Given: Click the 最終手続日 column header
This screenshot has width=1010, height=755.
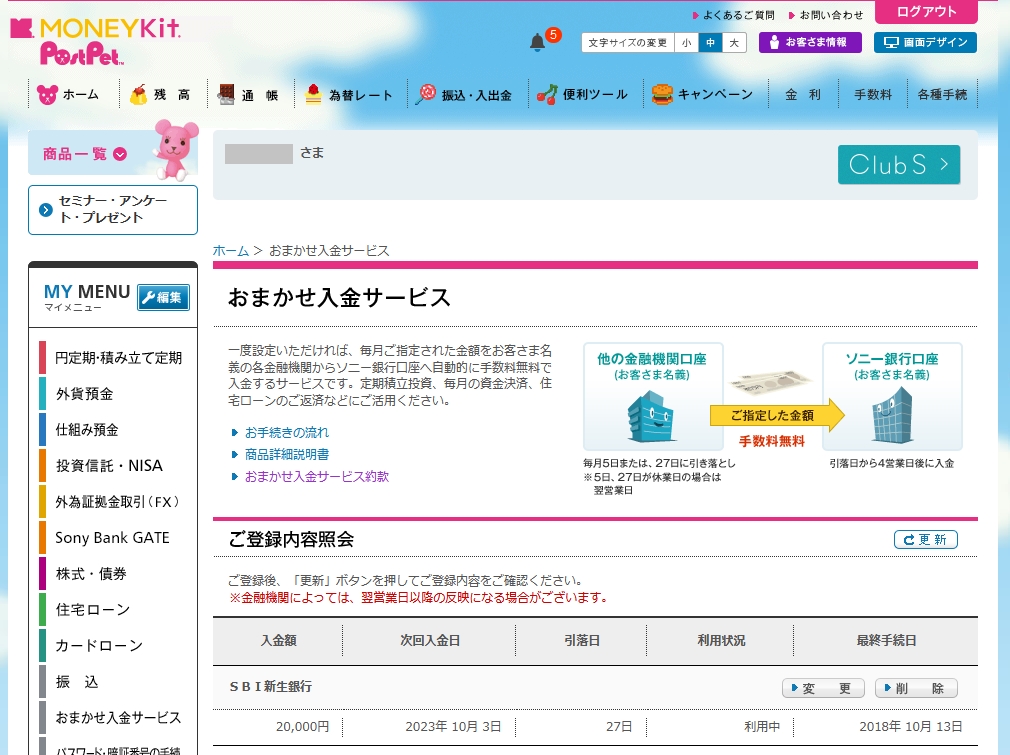Looking at the screenshot, I should (x=886, y=640).
